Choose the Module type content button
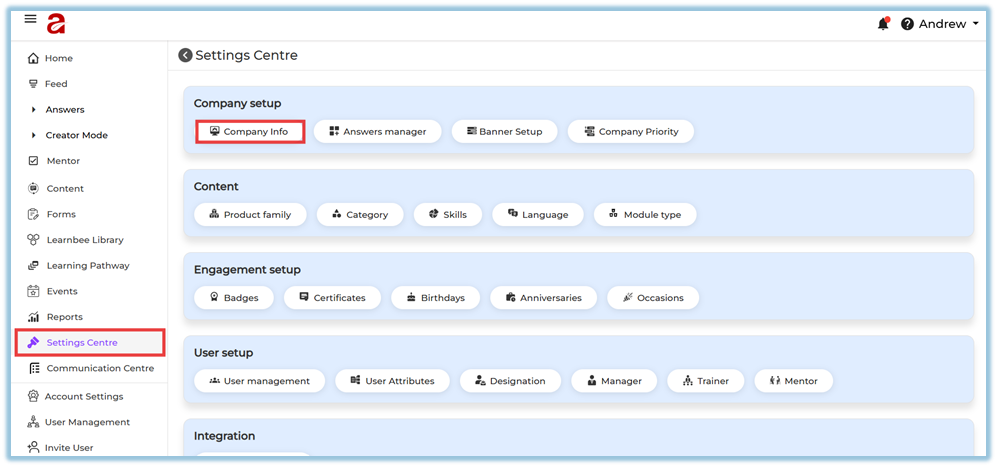The width and height of the screenshot is (997, 467). tap(644, 215)
